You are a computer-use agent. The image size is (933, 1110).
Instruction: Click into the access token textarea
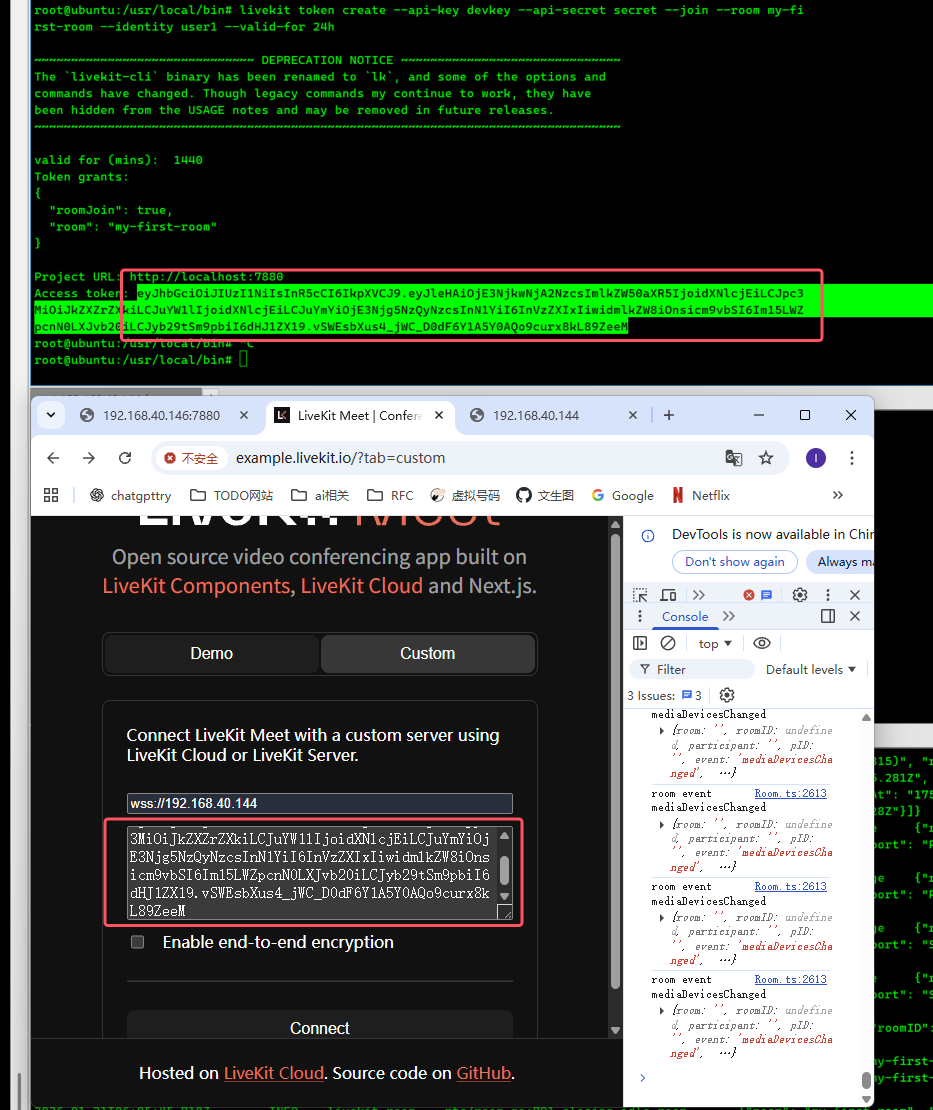[x=312, y=873]
